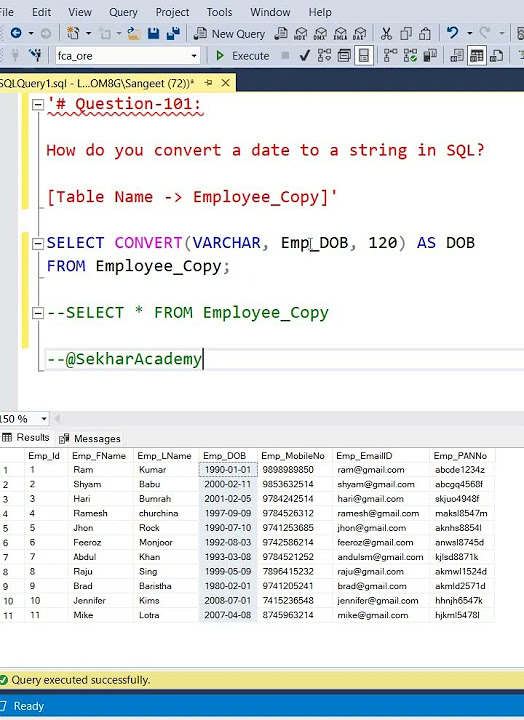This screenshot has height=720, width=524.
Task: Click the Results grid icon on Results tab
Action: [x=7, y=437]
